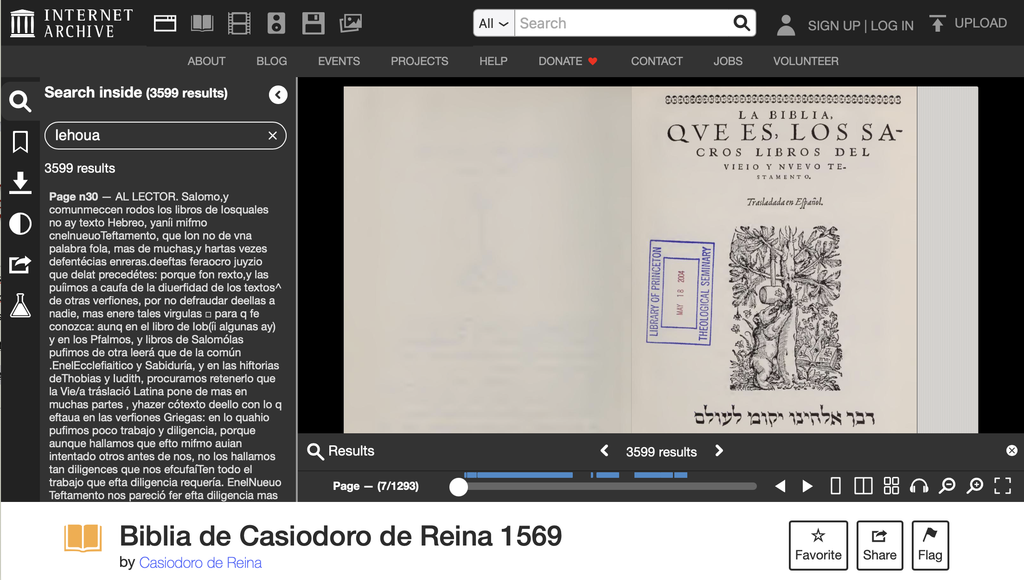Open the 'All' search scope dropdown

coord(493,24)
